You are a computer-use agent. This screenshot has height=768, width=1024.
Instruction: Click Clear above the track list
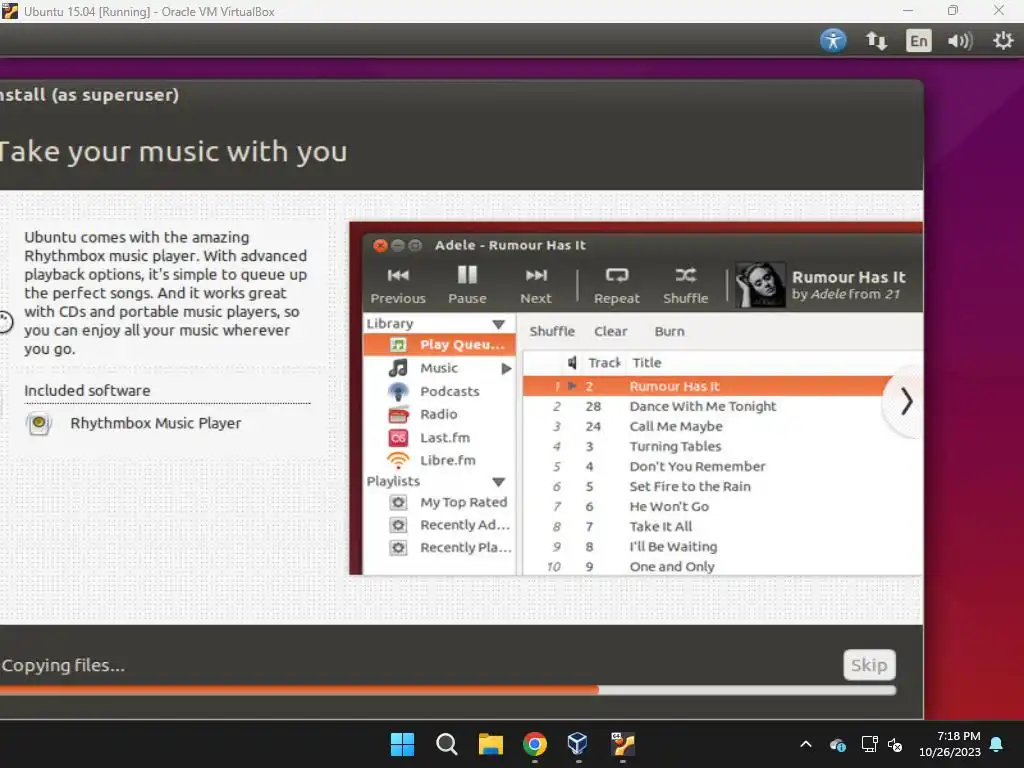click(x=611, y=331)
